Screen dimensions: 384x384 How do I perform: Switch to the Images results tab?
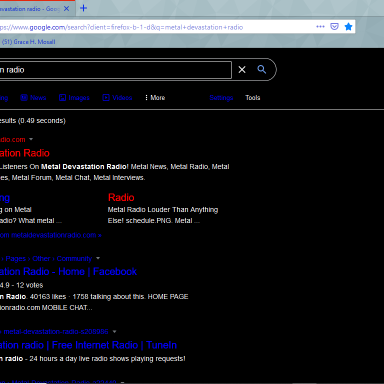(74, 98)
